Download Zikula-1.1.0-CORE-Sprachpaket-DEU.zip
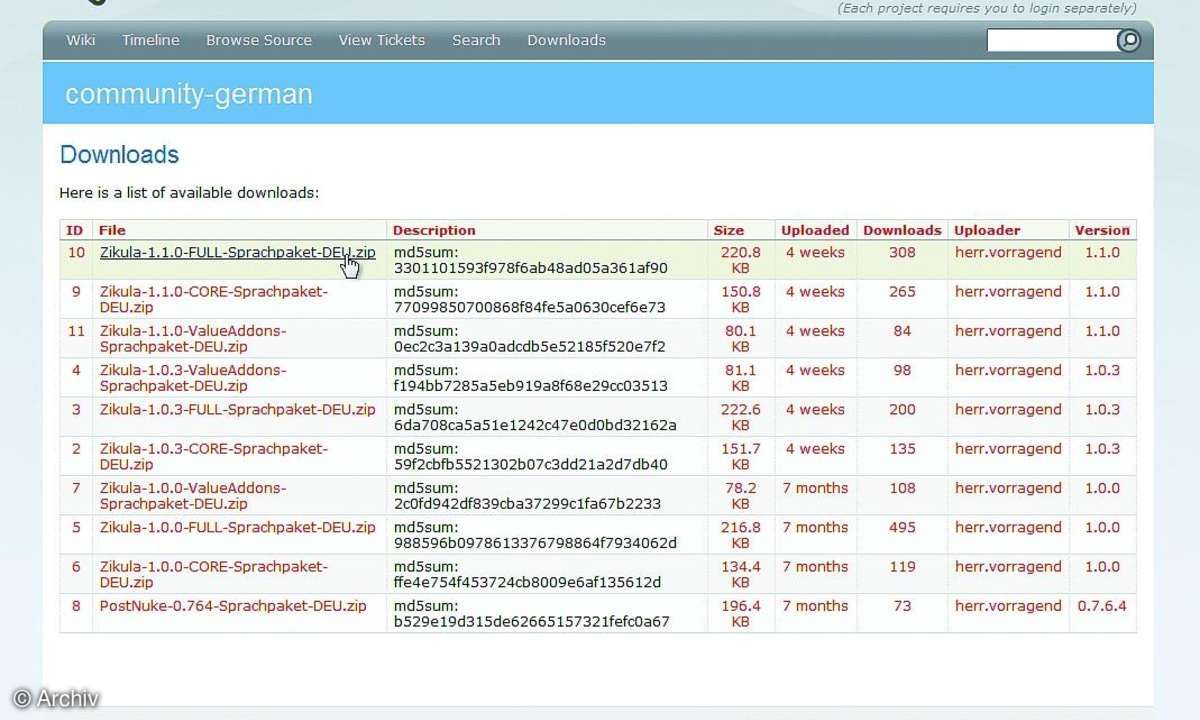Viewport: 1200px width, 720px height. tap(213, 300)
